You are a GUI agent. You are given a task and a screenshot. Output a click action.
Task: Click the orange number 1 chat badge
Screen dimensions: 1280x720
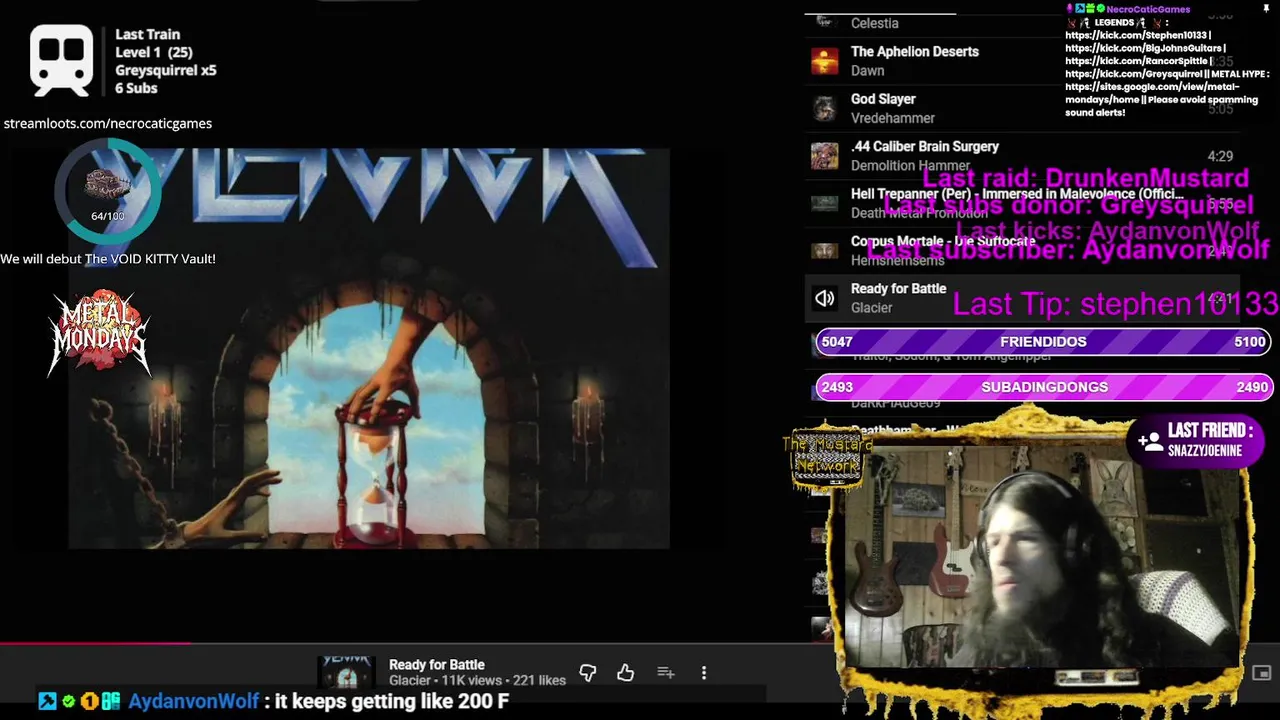[x=89, y=701]
